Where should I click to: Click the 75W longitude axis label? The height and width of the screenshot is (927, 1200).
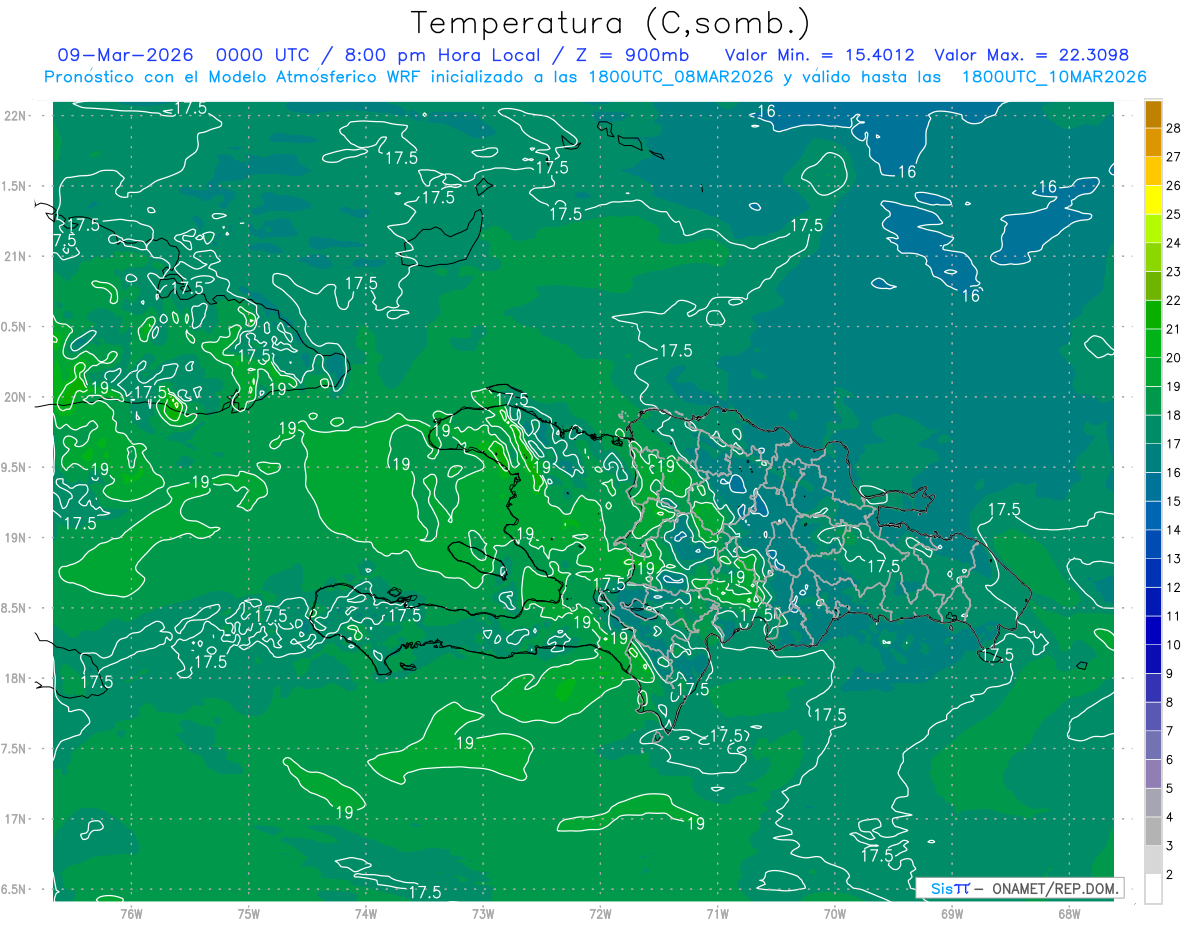click(x=249, y=913)
